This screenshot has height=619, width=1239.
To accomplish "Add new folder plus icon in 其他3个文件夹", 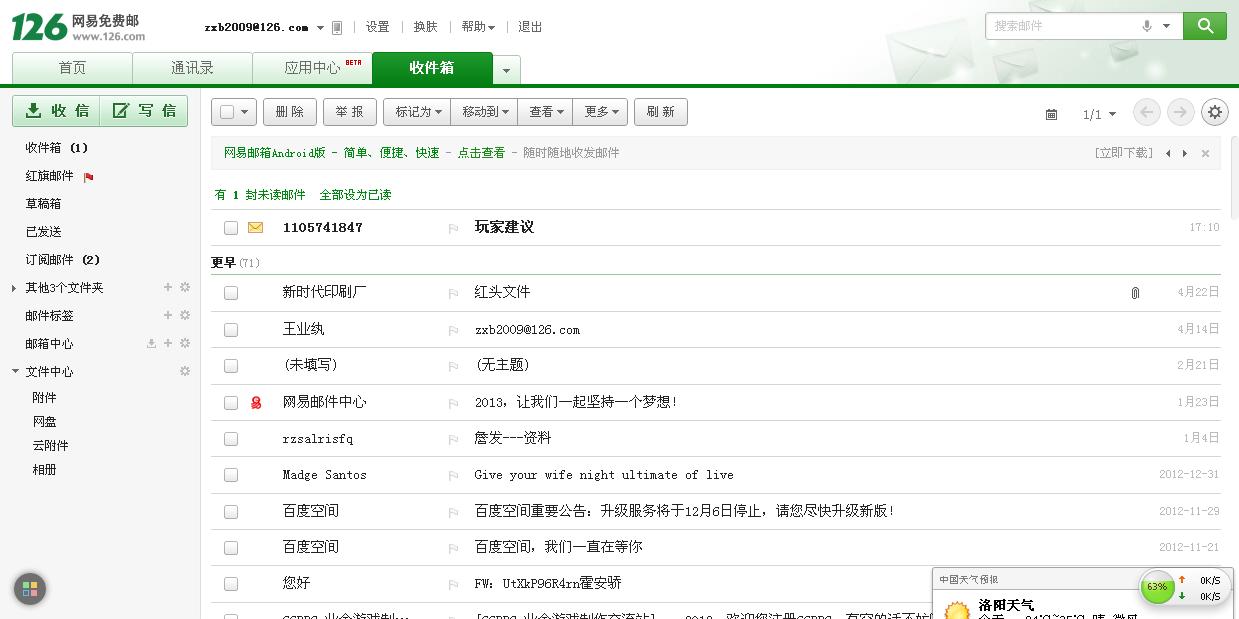I will [x=168, y=287].
